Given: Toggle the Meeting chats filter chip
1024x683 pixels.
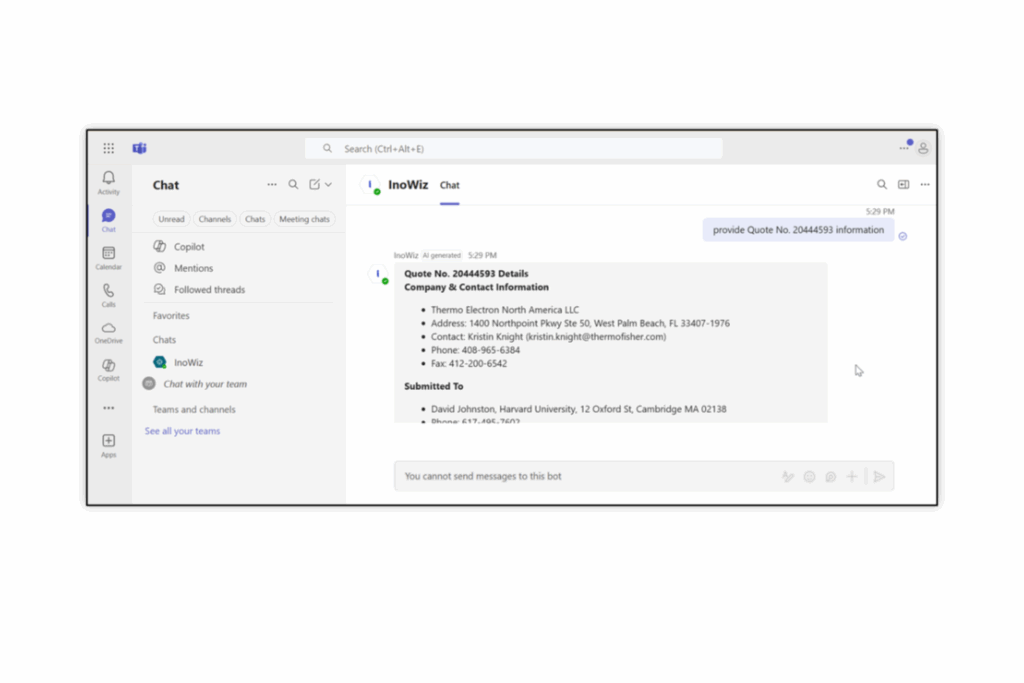Looking at the screenshot, I should [304, 219].
